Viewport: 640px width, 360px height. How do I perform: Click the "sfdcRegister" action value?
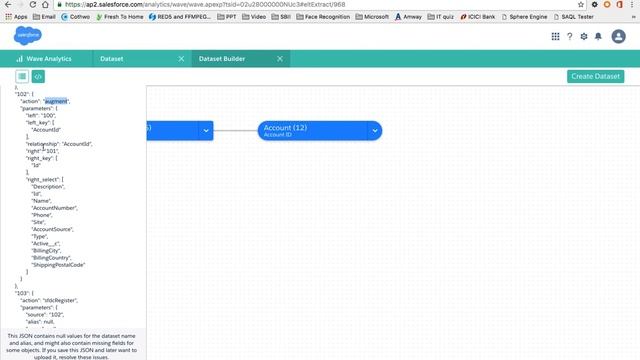pos(60,300)
